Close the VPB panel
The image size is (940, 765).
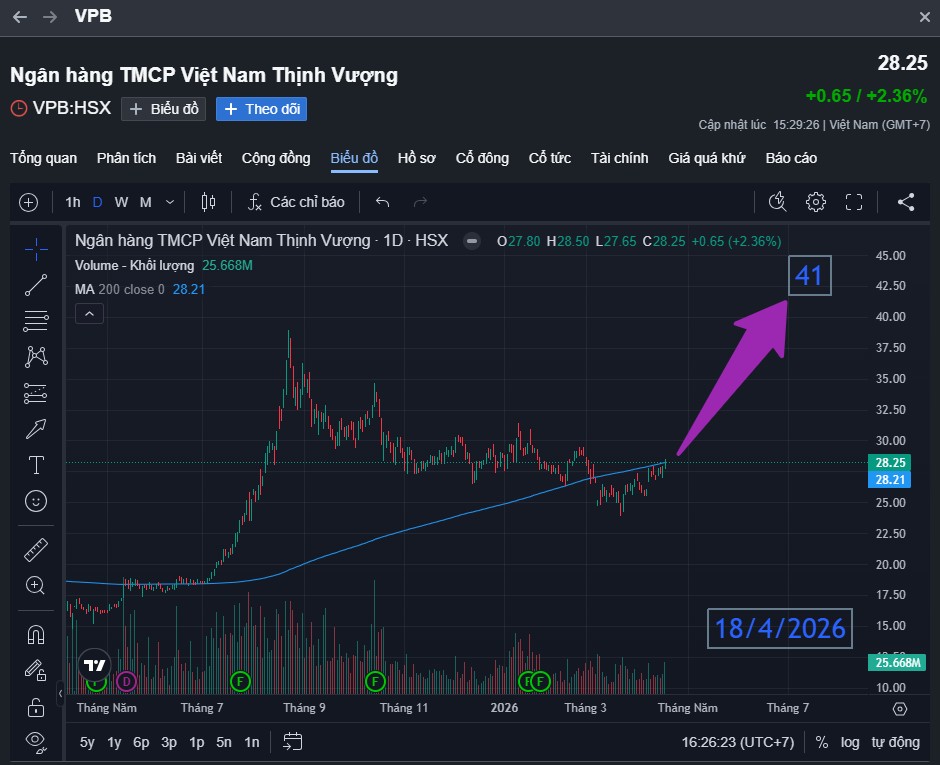click(x=925, y=17)
